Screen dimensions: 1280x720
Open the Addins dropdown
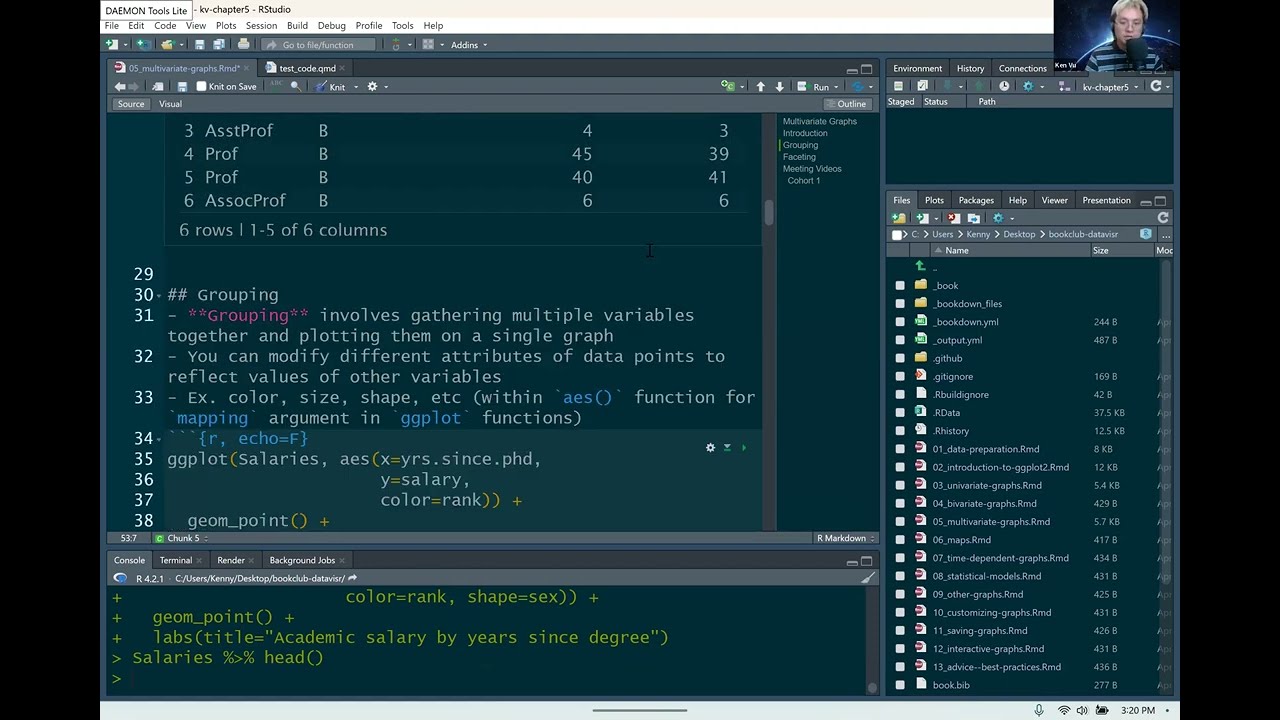[x=468, y=44]
